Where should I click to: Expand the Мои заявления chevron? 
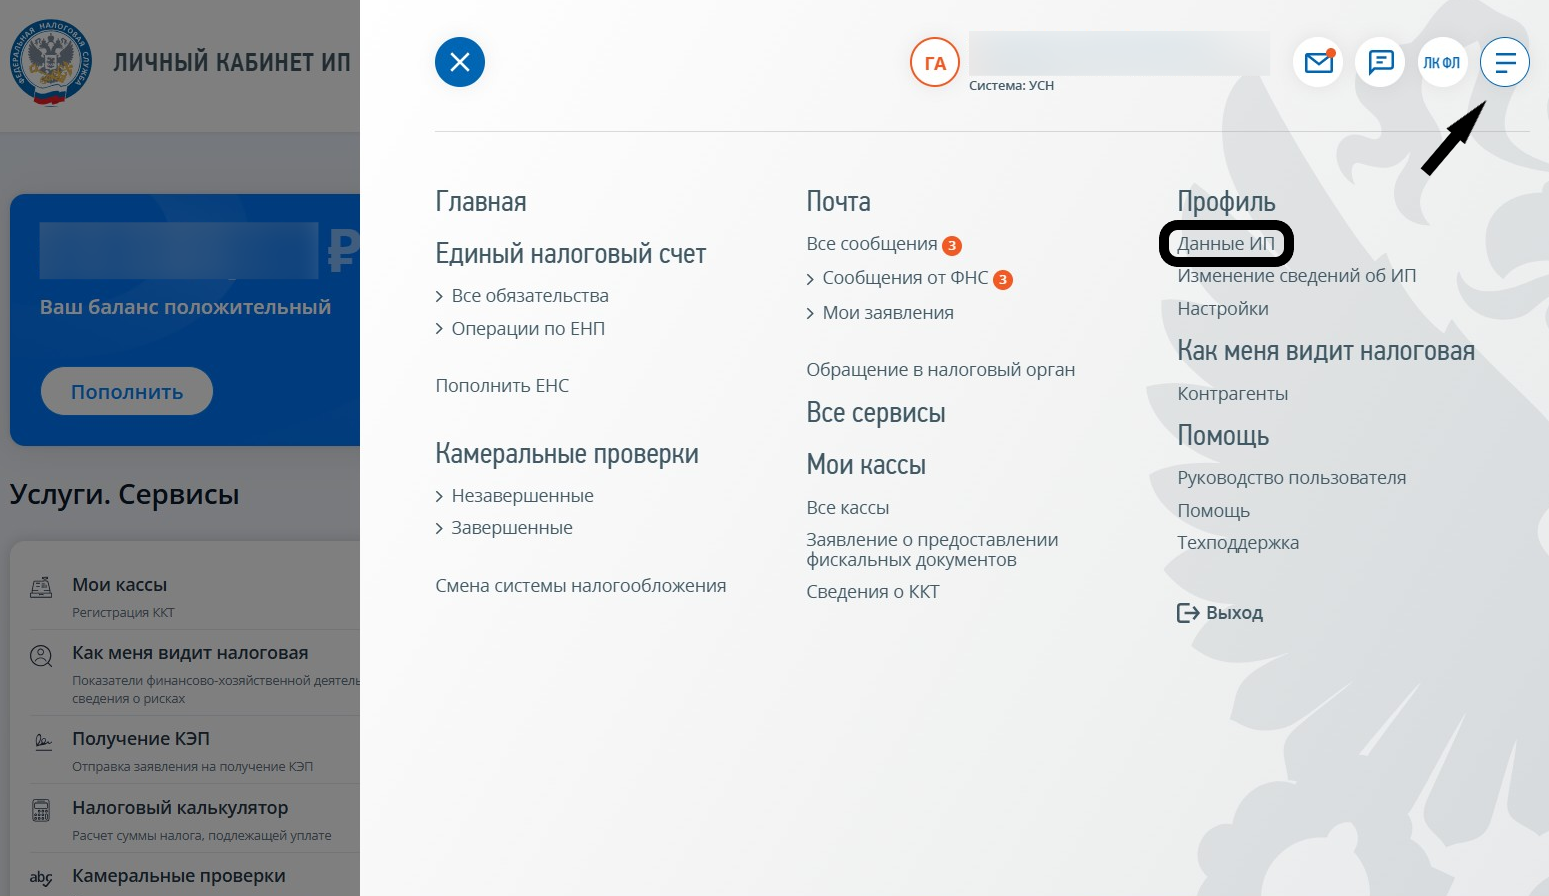coord(811,312)
